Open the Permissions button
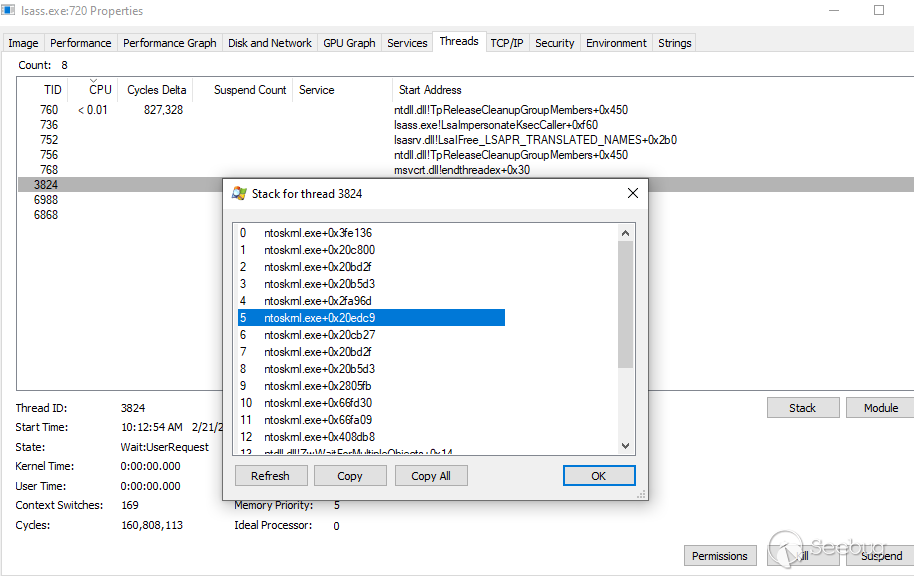 [x=719, y=556]
